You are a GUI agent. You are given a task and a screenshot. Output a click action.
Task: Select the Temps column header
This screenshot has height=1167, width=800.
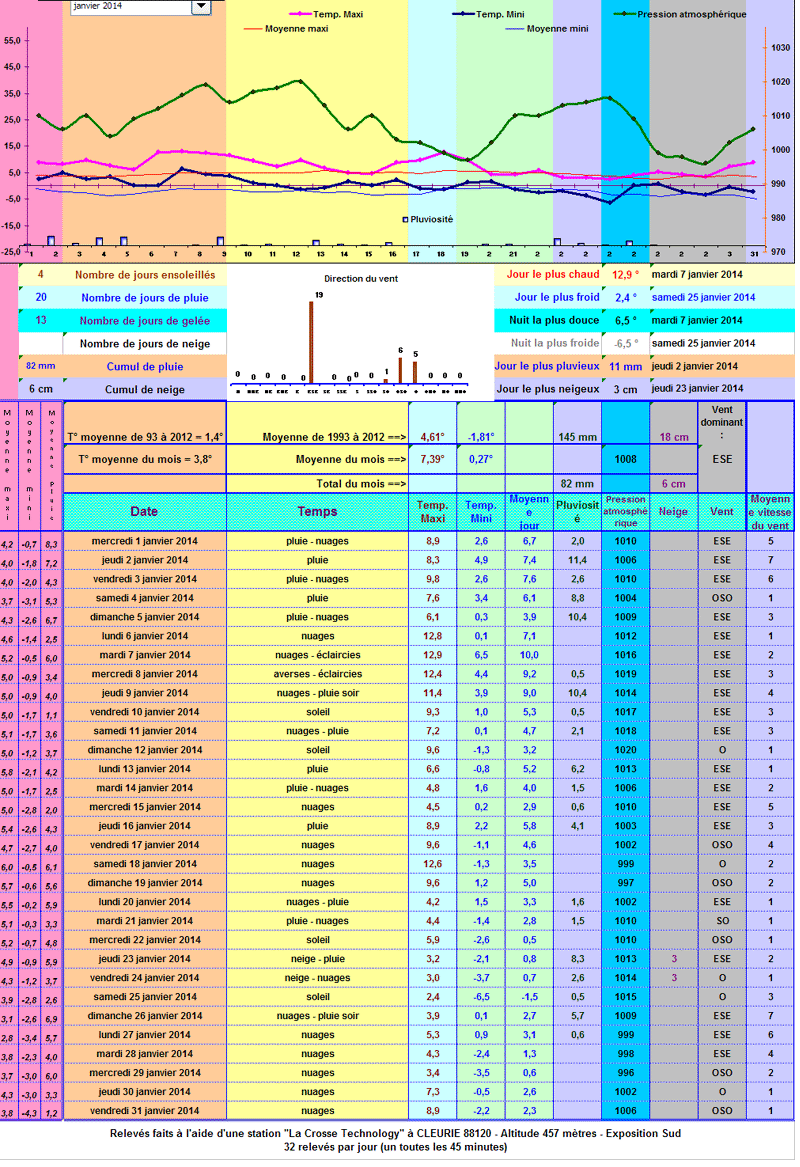click(318, 512)
